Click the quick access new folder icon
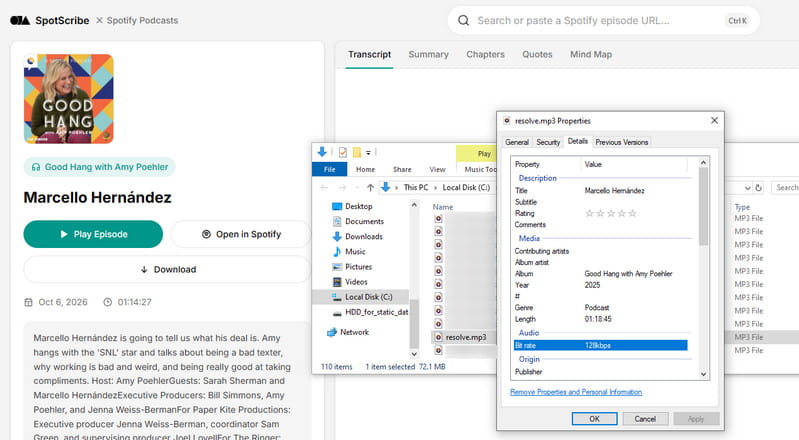The width and height of the screenshot is (799, 440). tap(357, 152)
